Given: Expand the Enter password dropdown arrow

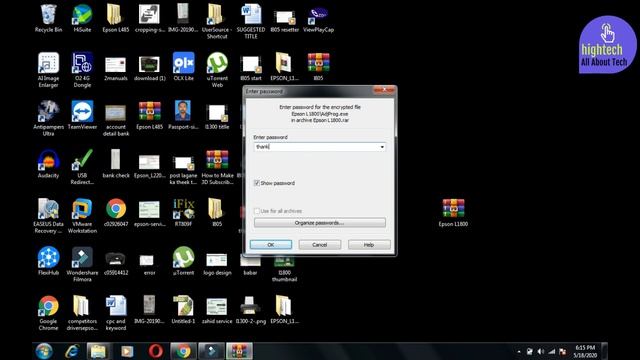Looking at the screenshot, I should click(x=382, y=147).
